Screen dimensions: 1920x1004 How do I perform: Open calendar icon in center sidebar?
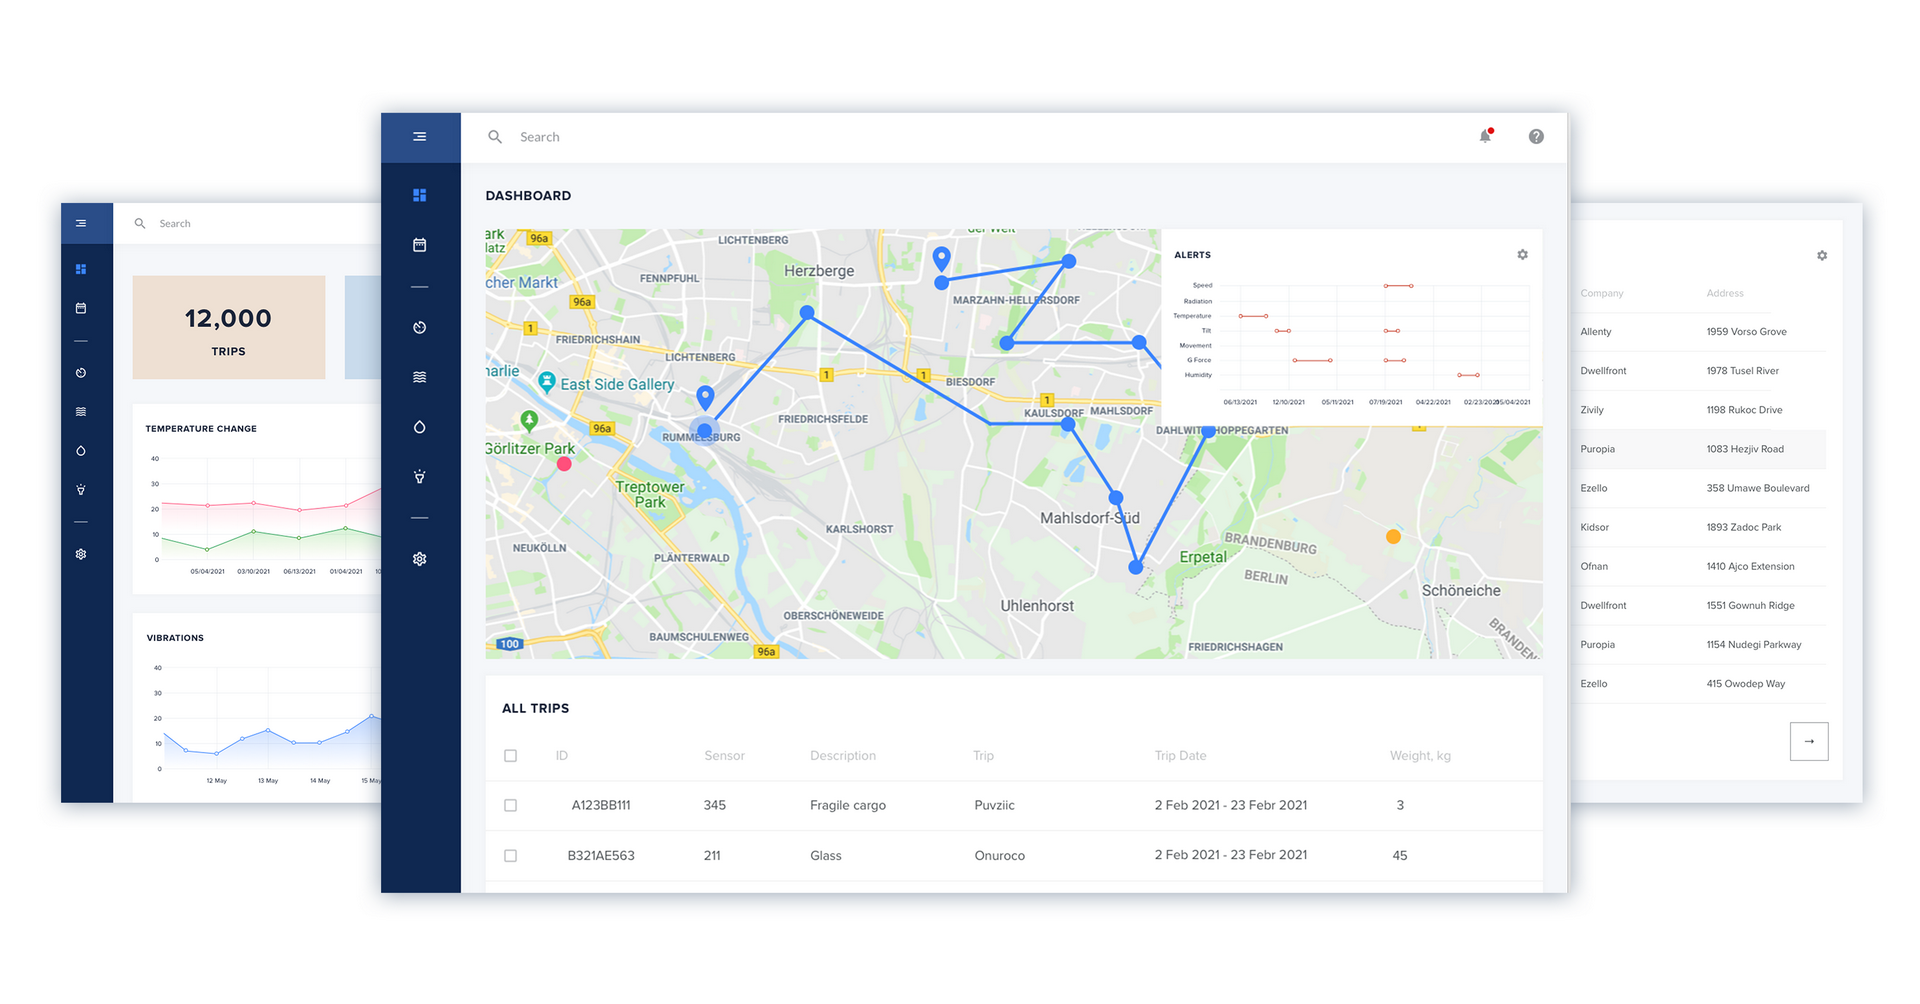pos(420,245)
